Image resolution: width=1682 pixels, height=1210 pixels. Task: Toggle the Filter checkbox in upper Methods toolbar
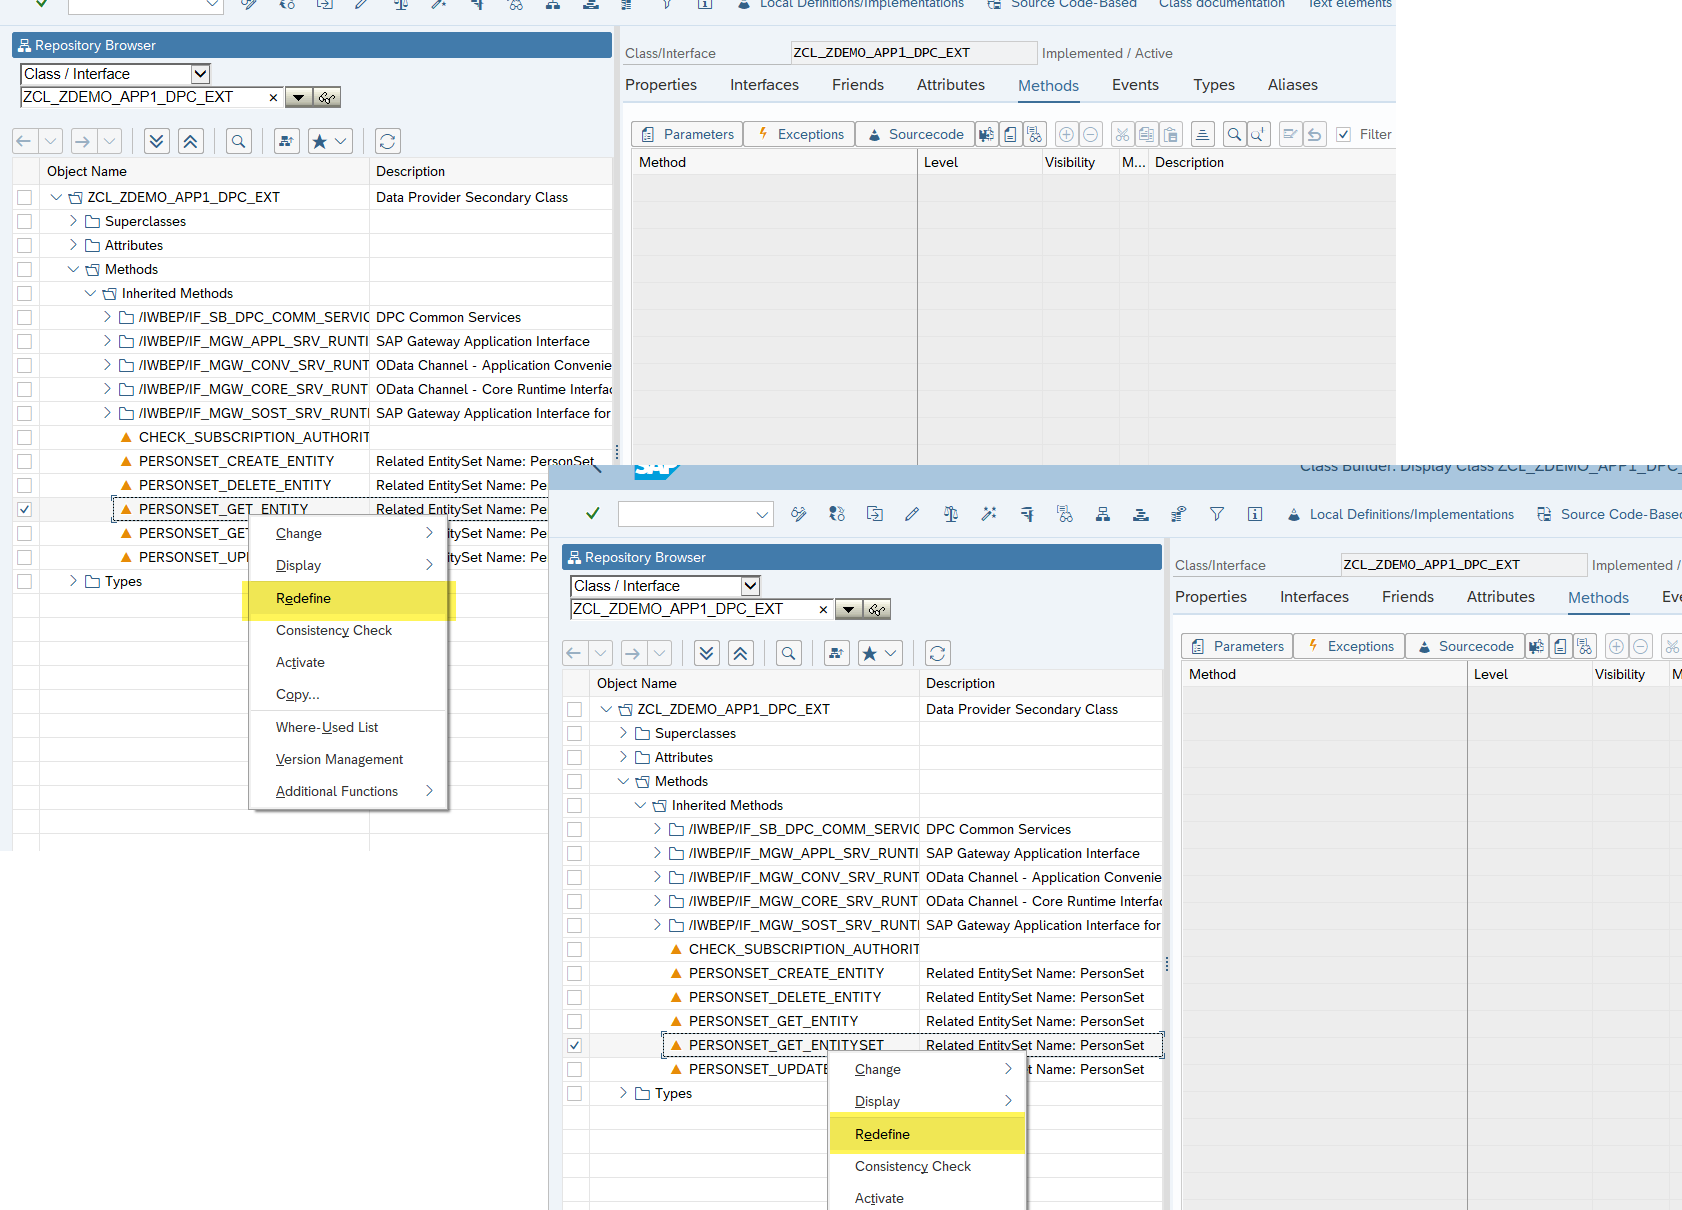[1343, 134]
